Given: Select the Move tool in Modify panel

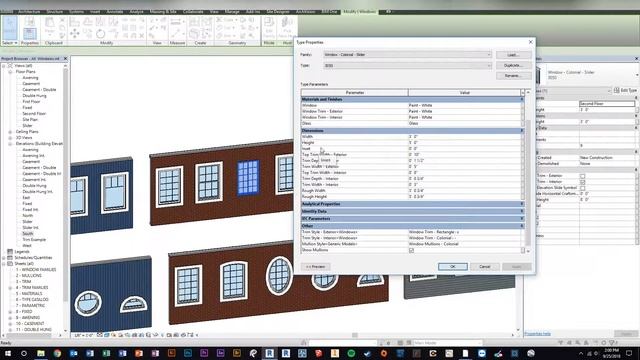Looking at the screenshot, I should (x=75, y=33).
